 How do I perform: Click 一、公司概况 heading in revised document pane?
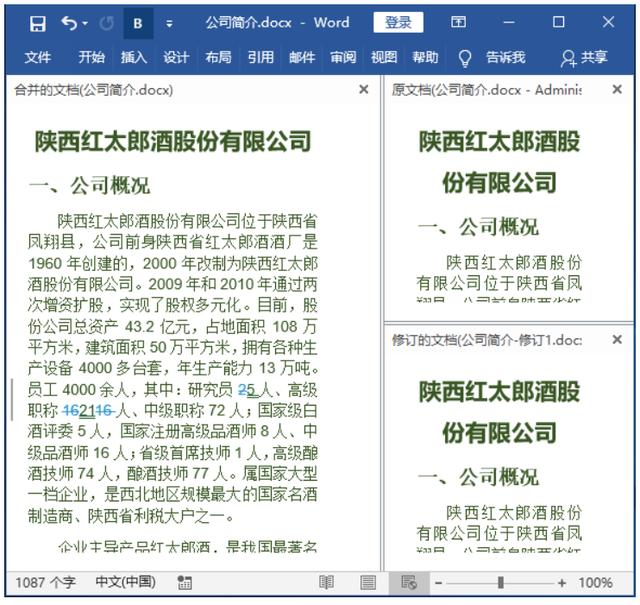tap(478, 477)
